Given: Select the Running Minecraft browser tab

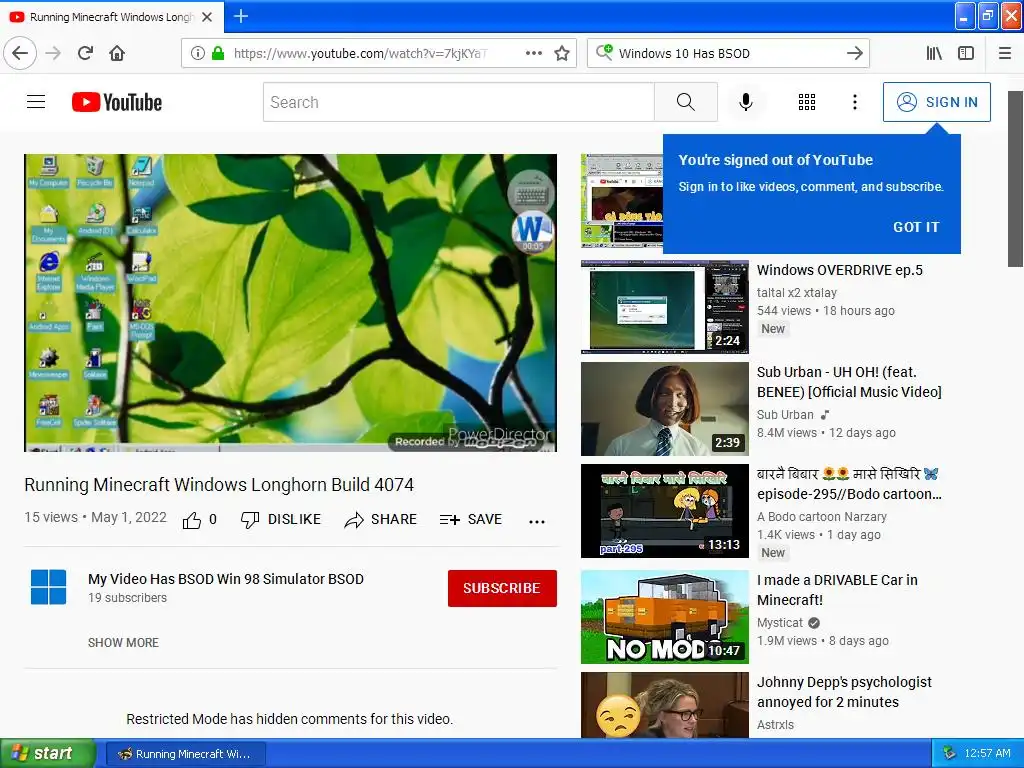Looking at the screenshot, I should click(111, 17).
